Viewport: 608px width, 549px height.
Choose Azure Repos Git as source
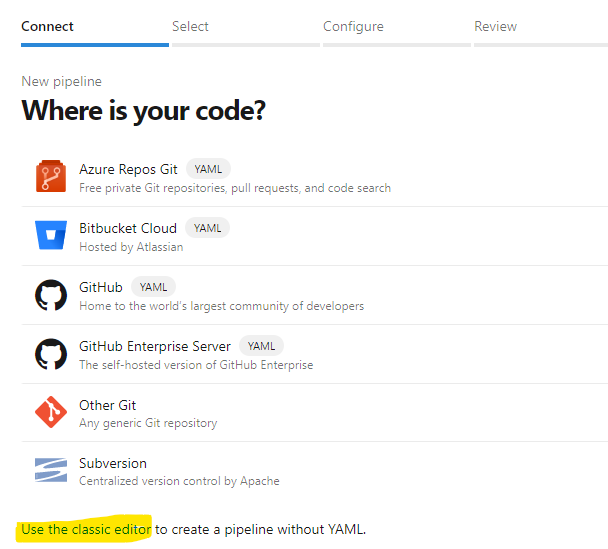click(315, 178)
